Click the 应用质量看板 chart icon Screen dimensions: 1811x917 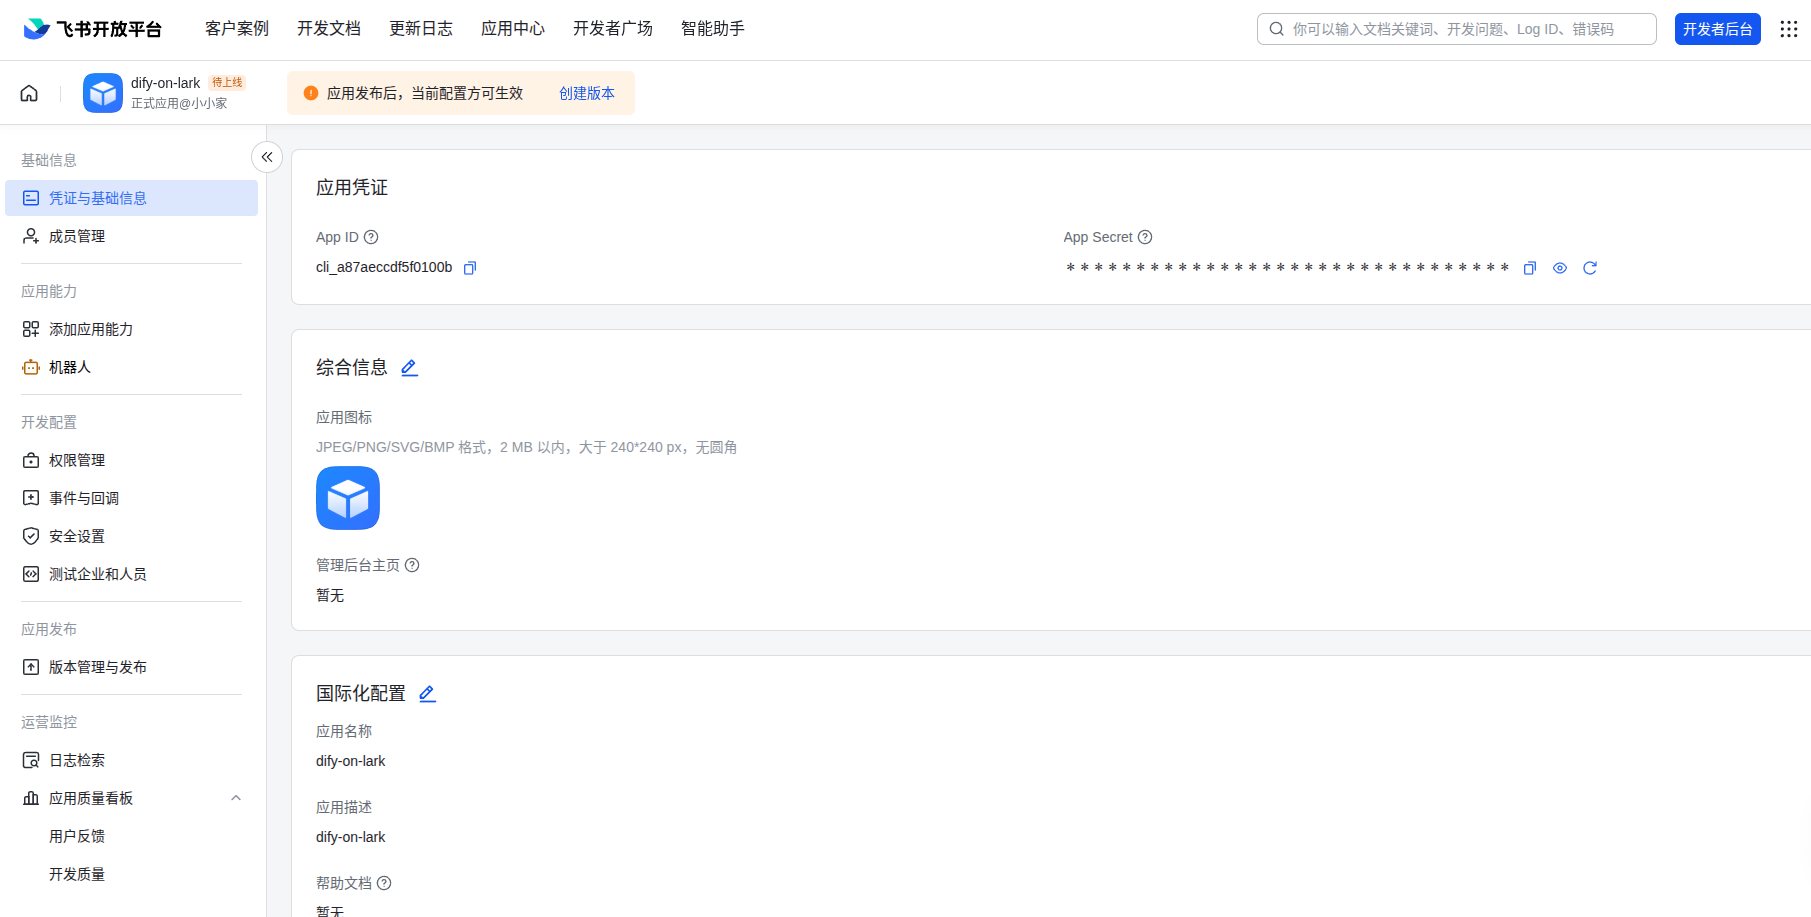tap(31, 798)
